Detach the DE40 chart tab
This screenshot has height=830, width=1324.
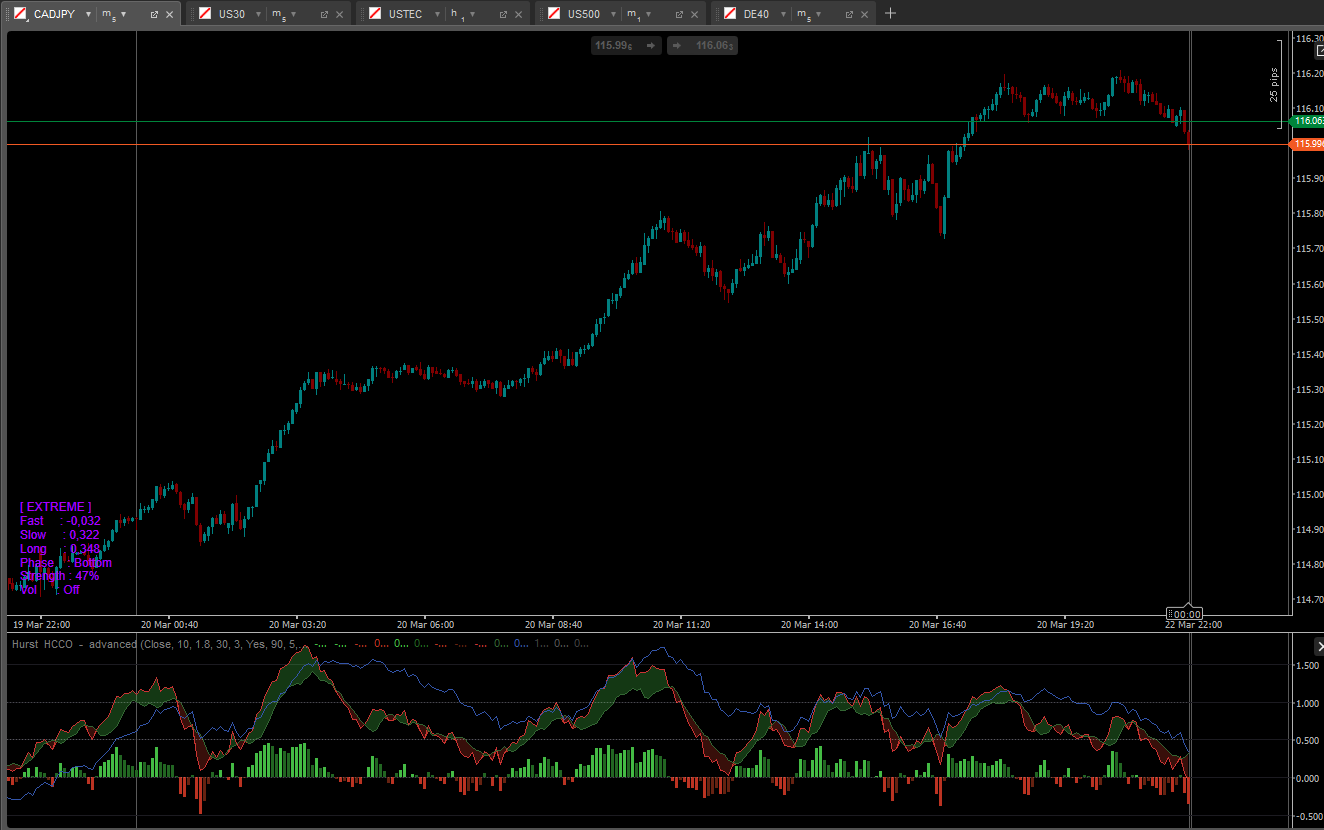click(x=849, y=14)
